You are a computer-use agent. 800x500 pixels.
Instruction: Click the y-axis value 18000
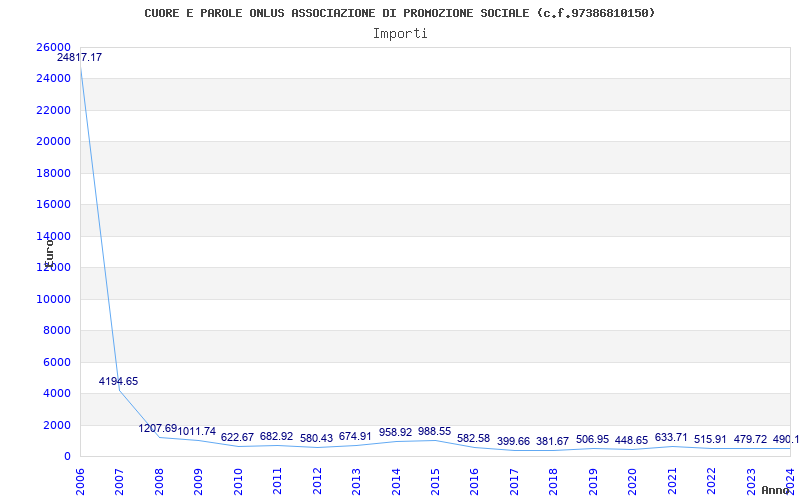click(x=53, y=173)
